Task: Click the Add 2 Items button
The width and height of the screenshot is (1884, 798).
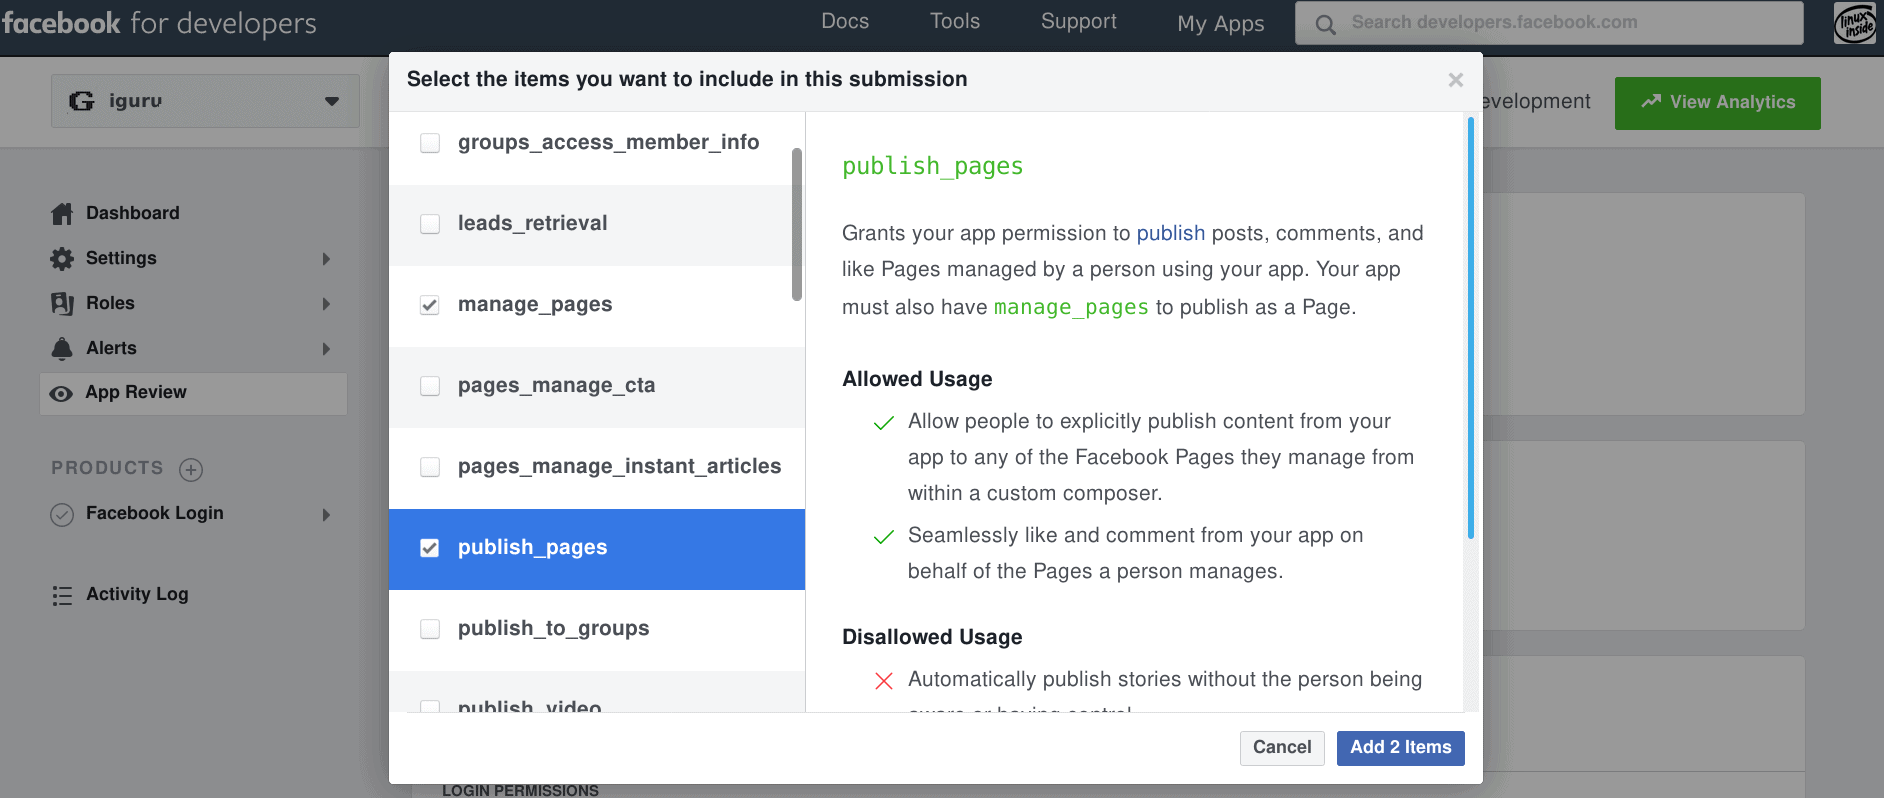Action: pyautogui.click(x=1401, y=748)
